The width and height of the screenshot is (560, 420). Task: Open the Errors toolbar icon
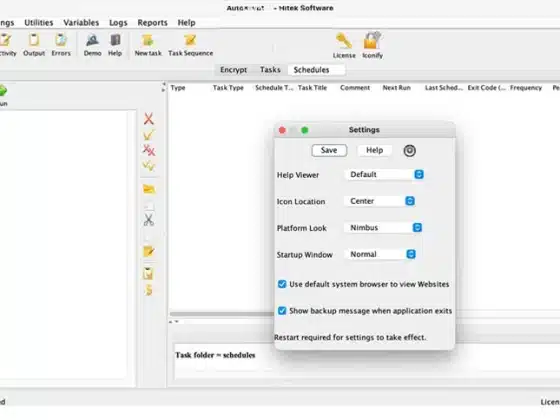(x=61, y=45)
